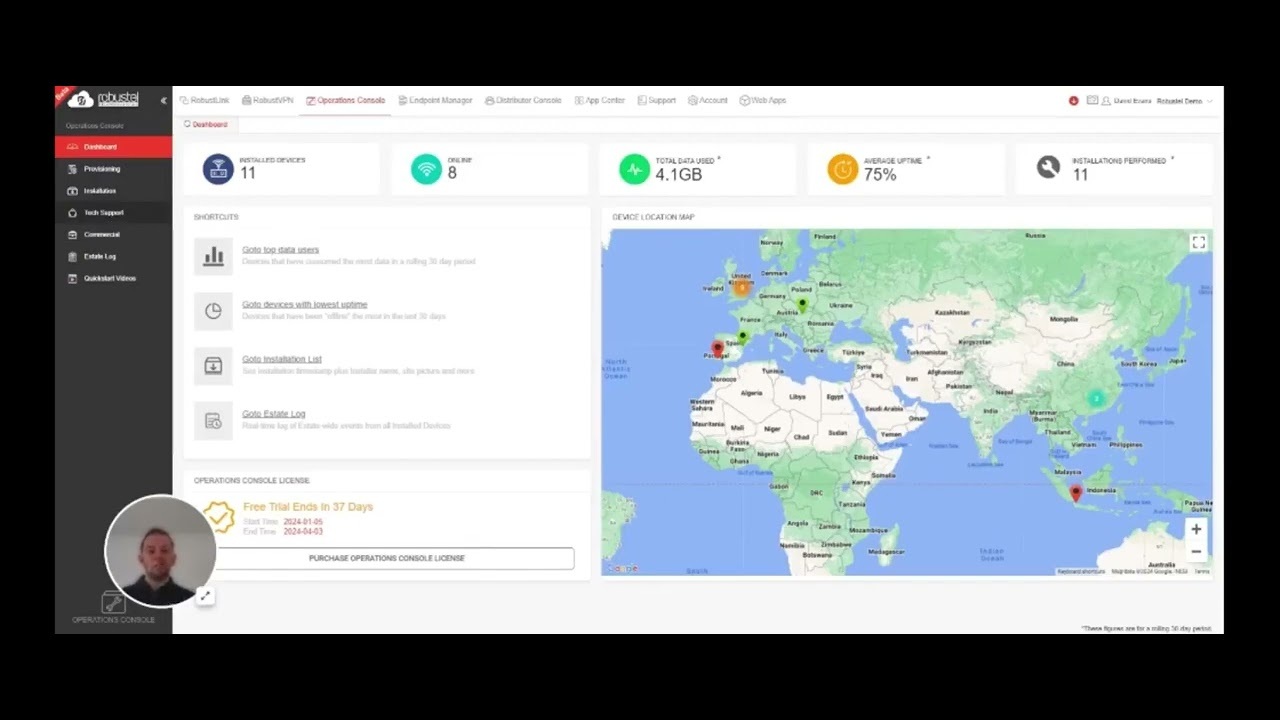Click the bar chart shortcut icon
The height and width of the screenshot is (720, 1280).
[213, 256]
